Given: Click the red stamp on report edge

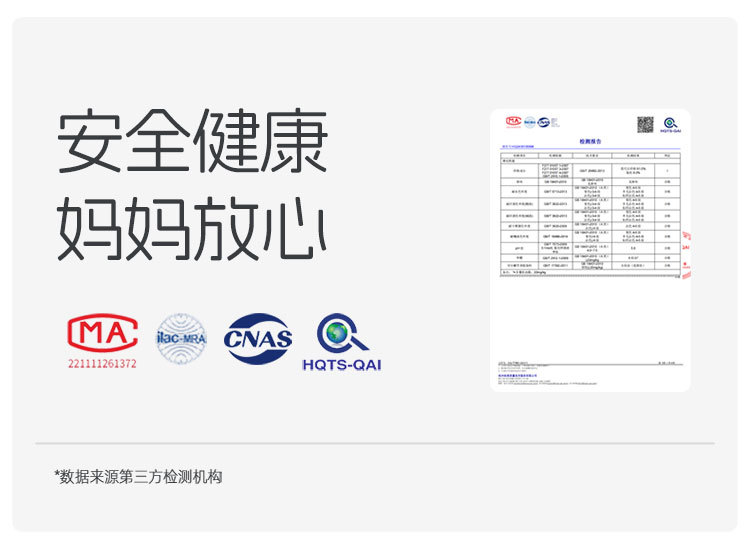Looking at the screenshot, I should tap(686, 255).
